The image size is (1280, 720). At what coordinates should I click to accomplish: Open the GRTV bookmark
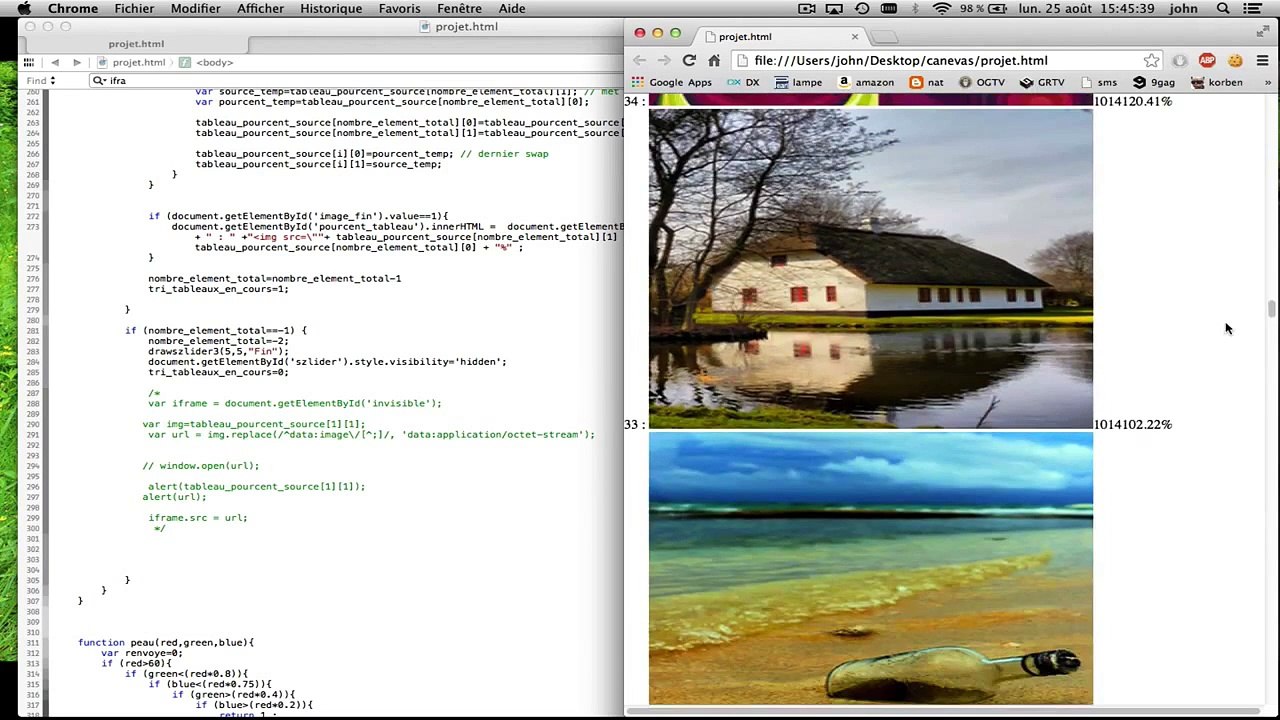point(1042,82)
